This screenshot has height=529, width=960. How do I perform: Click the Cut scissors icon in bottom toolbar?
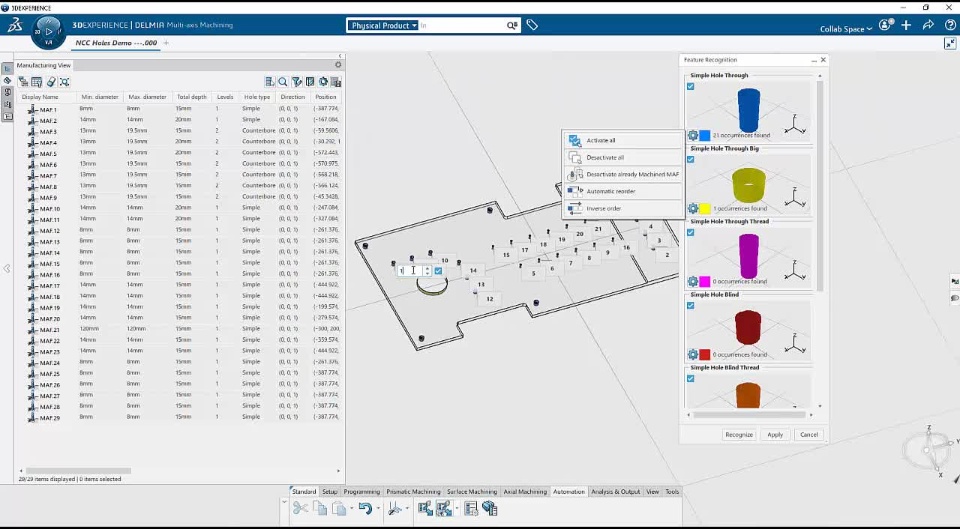(x=300, y=508)
